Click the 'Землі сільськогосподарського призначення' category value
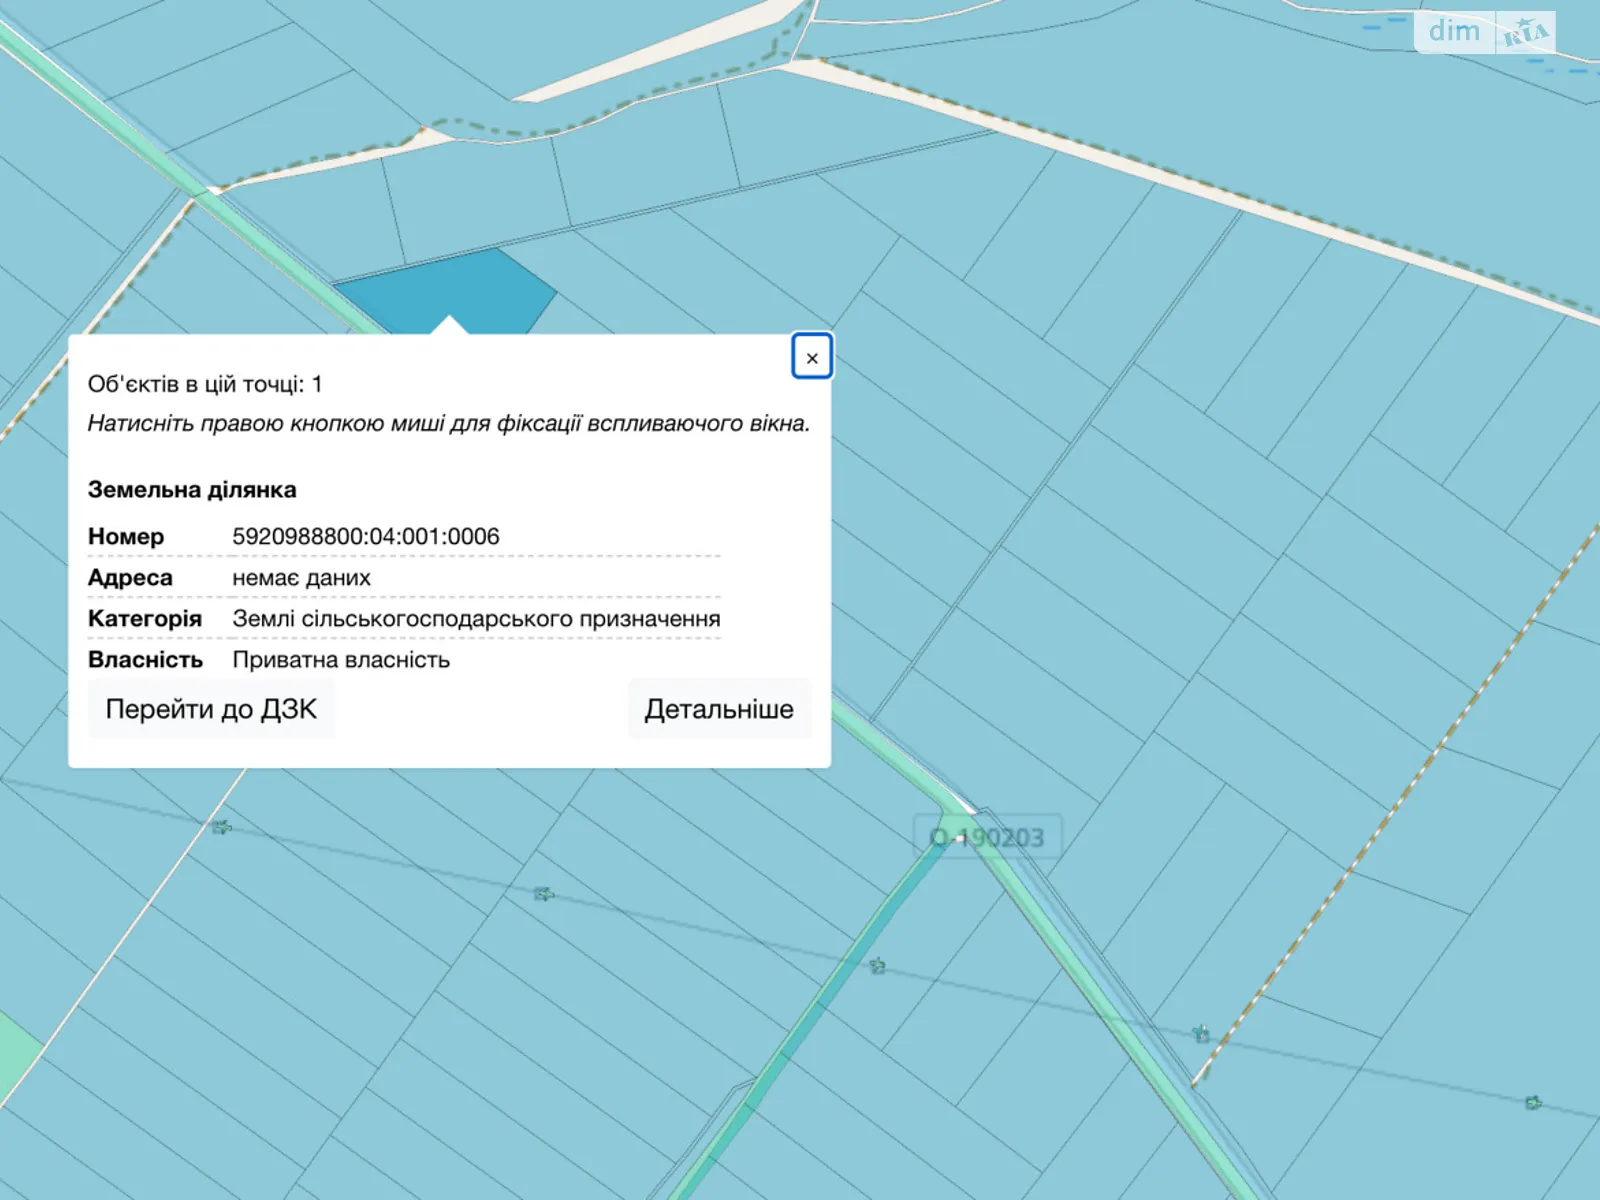Image resolution: width=1600 pixels, height=1200 pixels. [x=476, y=619]
